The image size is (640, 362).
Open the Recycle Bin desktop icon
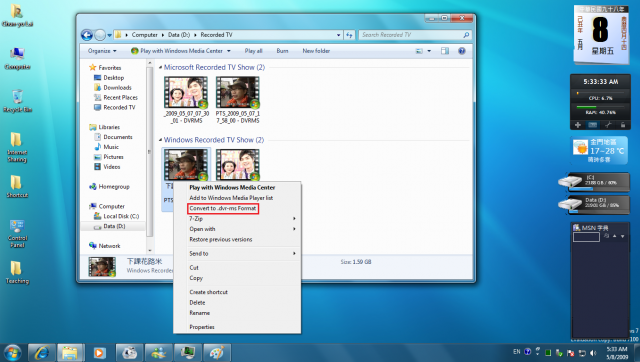click(x=17, y=101)
